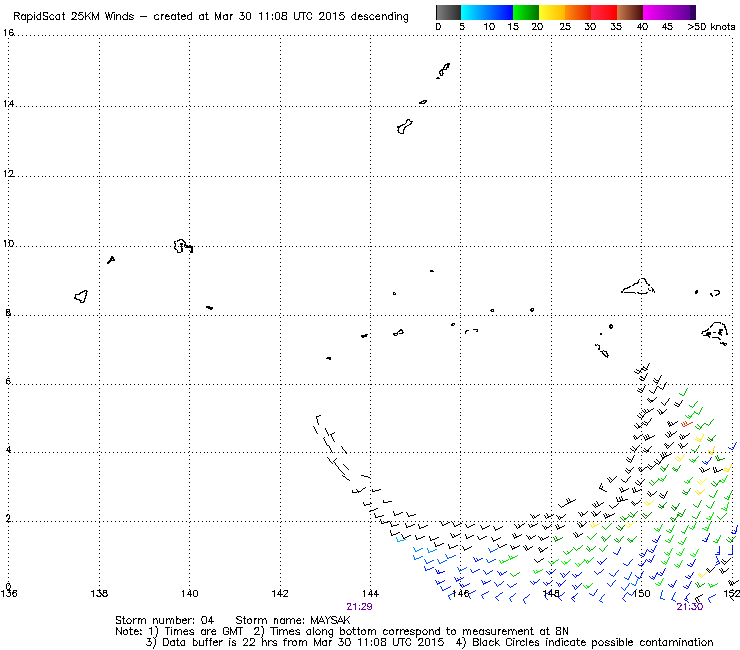Click the 'RapidScat 25KM Winds' title text
This screenshot has height=650, width=740.
(x=74, y=17)
